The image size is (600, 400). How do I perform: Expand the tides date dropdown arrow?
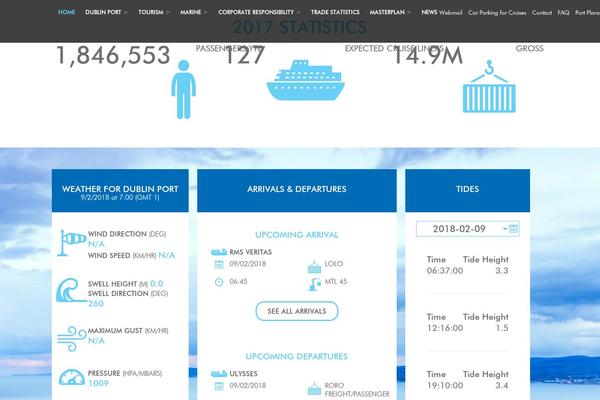(505, 229)
